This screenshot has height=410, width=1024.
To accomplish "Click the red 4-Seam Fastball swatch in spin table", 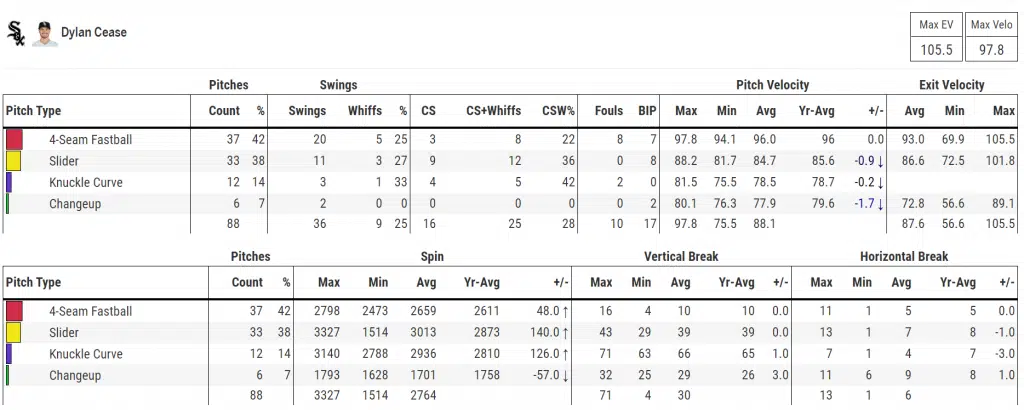I will point(14,311).
